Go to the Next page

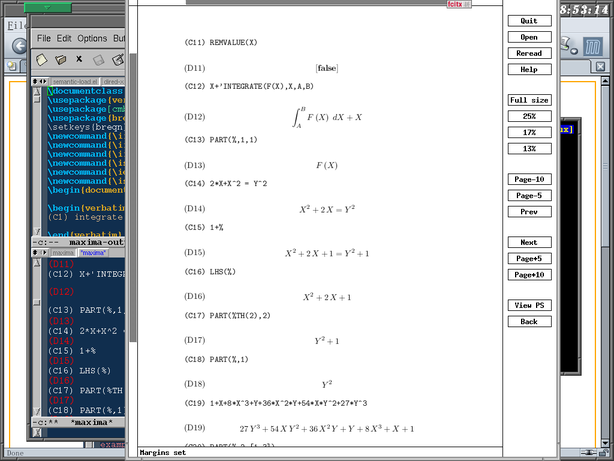pos(529,242)
